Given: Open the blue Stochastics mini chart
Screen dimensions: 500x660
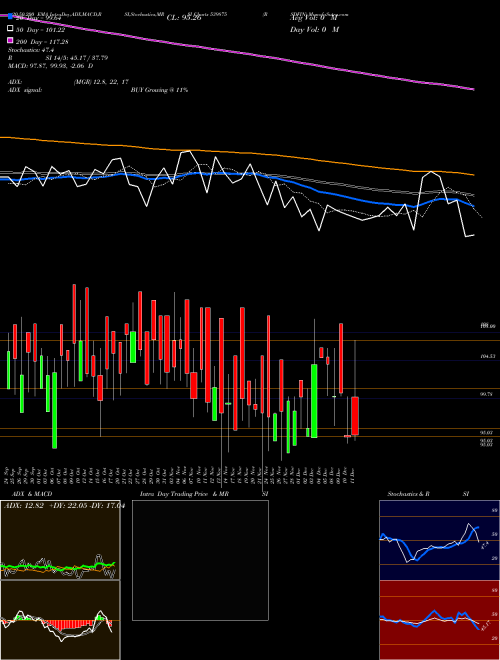Looking at the screenshot, I should click(x=439, y=540).
